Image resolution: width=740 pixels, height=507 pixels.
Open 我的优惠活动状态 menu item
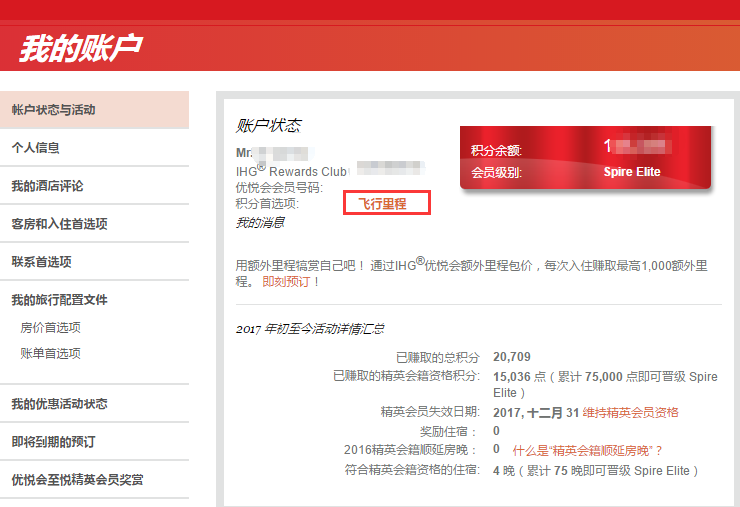(x=94, y=404)
